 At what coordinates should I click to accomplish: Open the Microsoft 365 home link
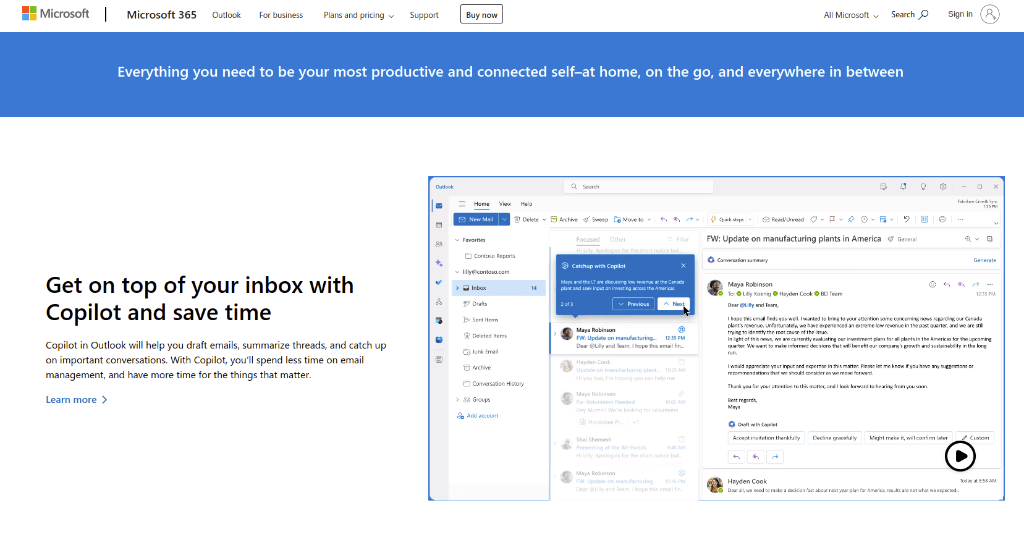(161, 14)
